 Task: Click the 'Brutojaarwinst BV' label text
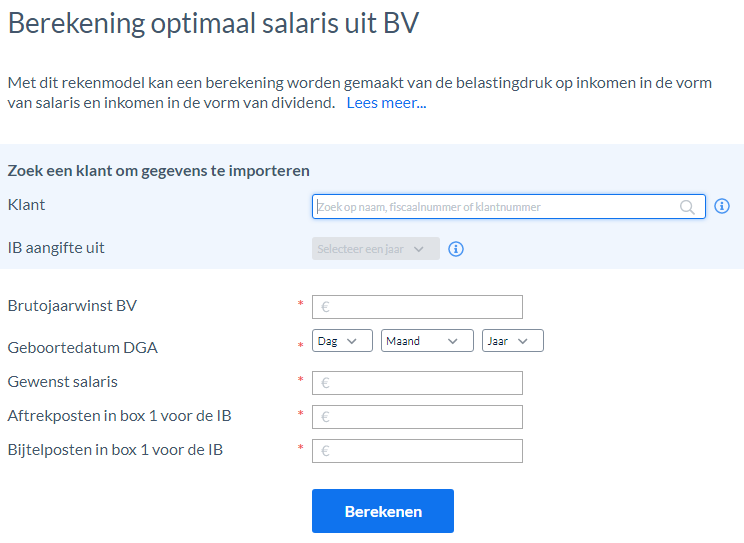tap(72, 306)
